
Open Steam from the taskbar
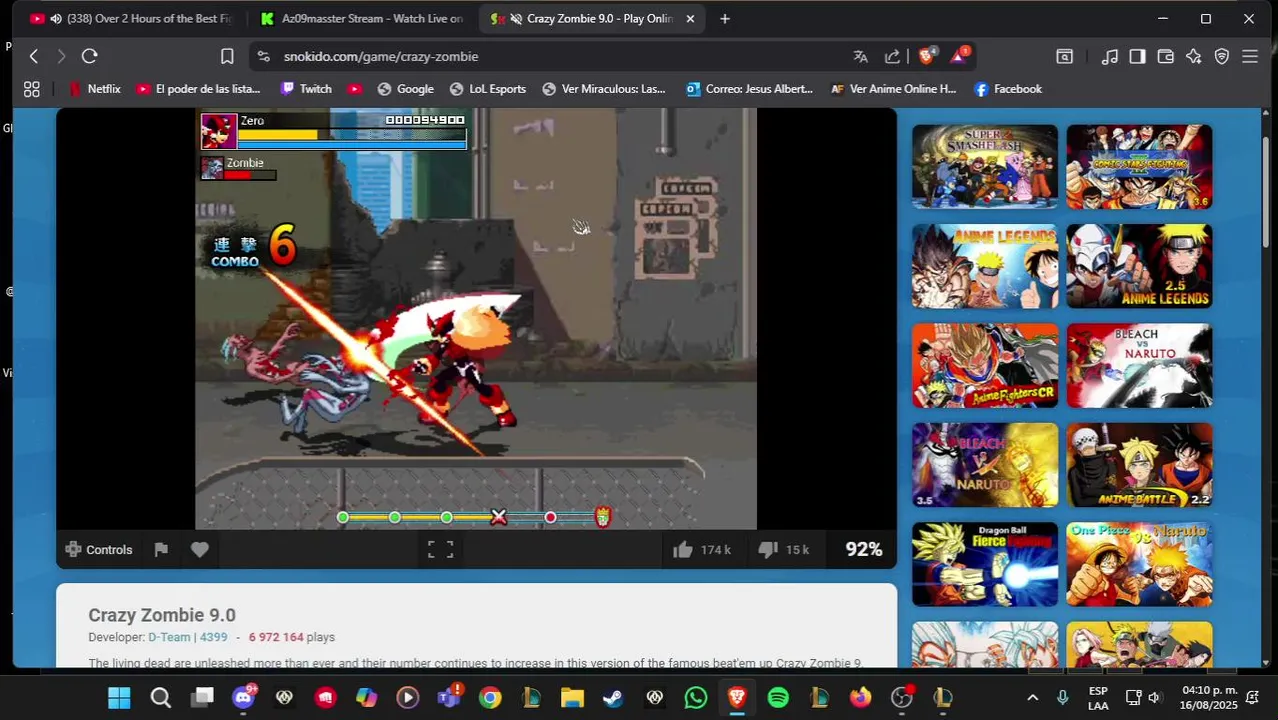tap(613, 697)
